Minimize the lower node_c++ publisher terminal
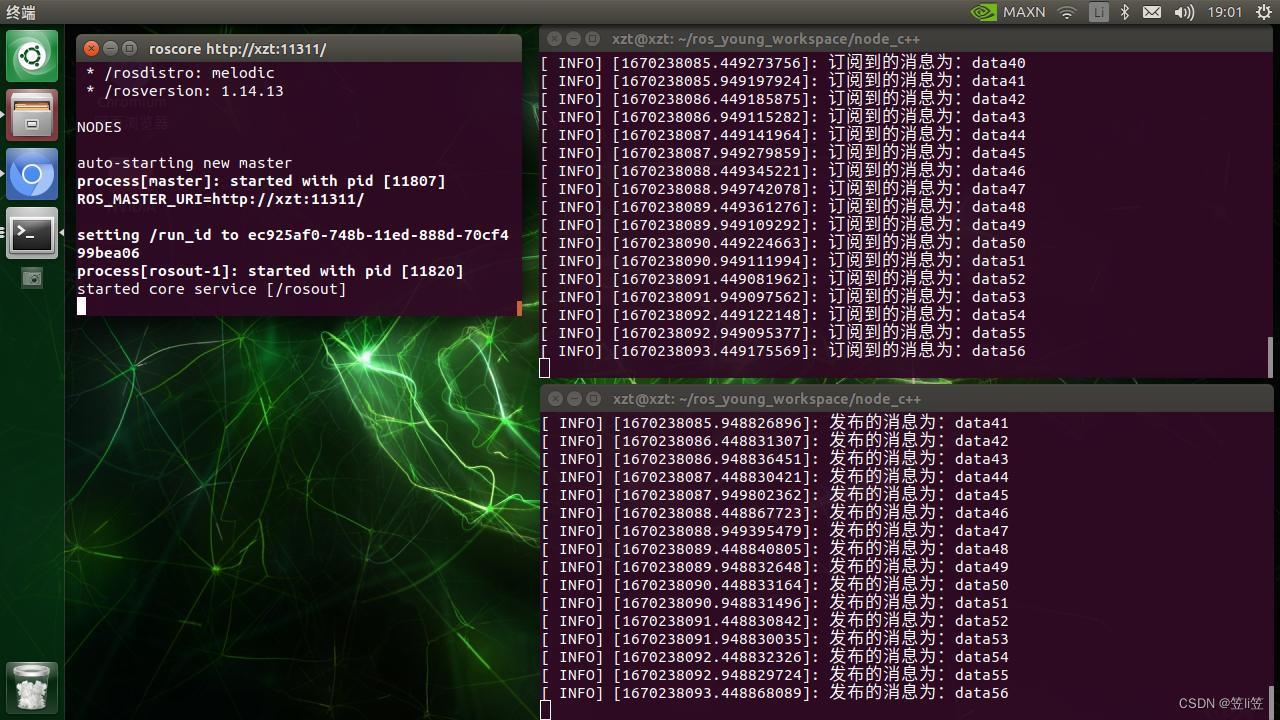 (x=574, y=399)
